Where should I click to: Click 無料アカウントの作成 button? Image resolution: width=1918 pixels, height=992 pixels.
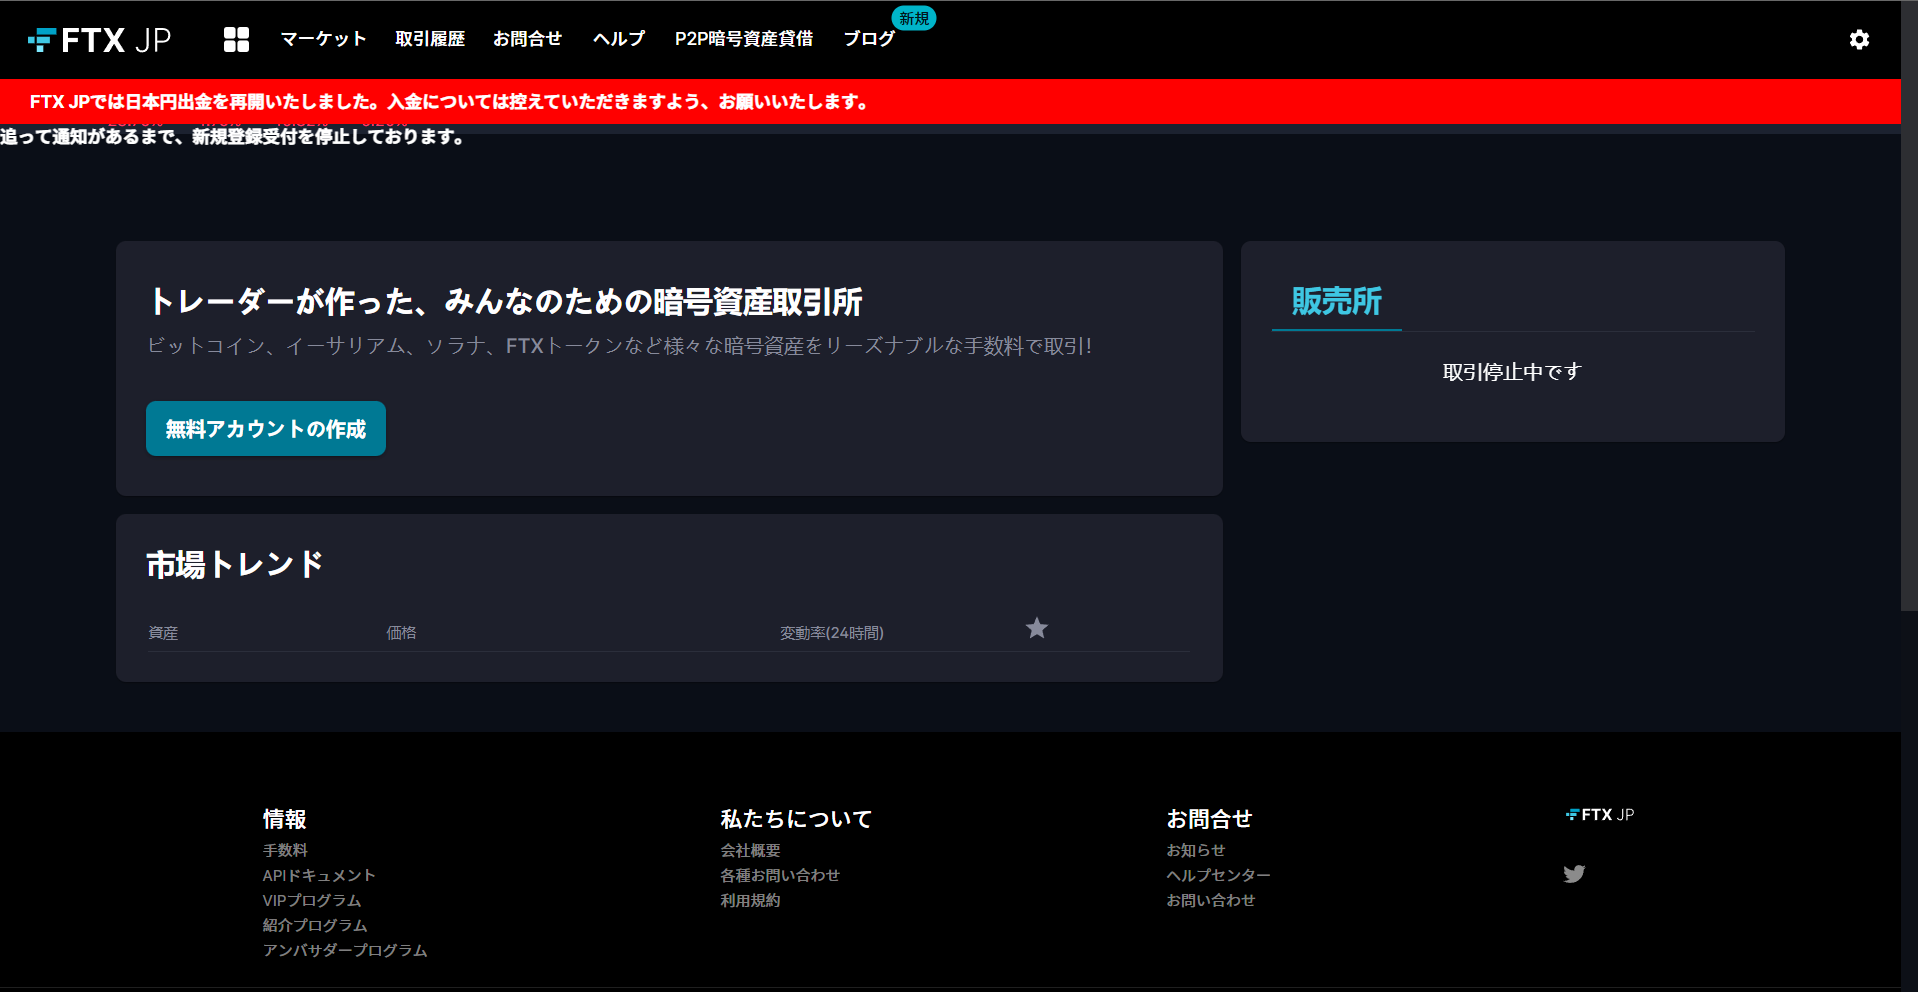click(x=266, y=429)
